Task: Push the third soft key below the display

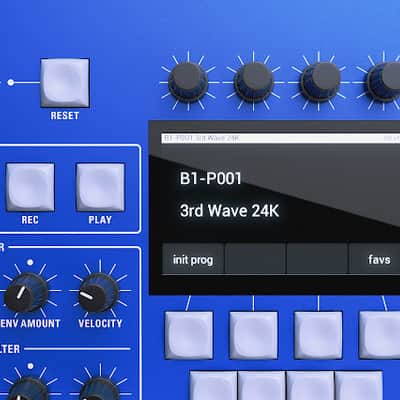Action: click(x=318, y=335)
